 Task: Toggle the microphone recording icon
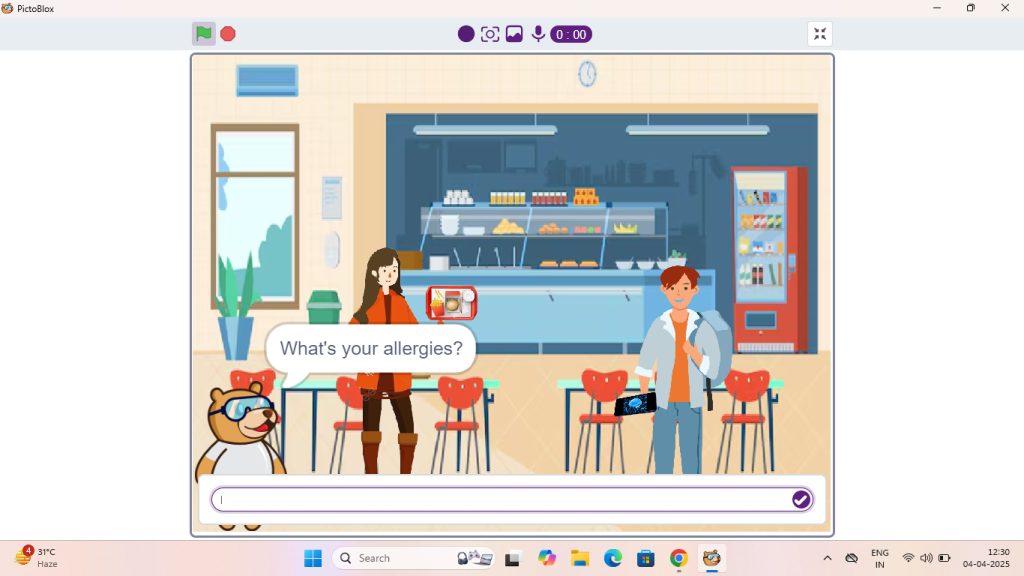click(538, 34)
